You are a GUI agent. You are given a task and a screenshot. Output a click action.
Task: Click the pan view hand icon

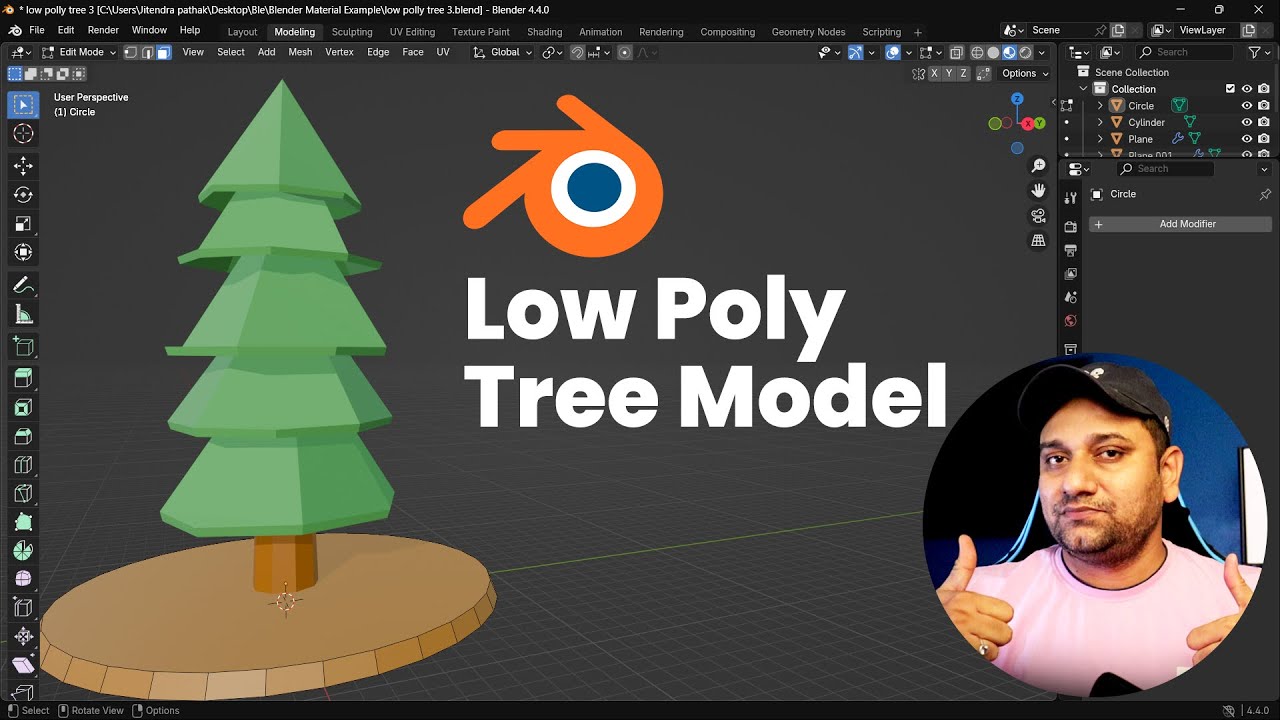pos(1039,190)
